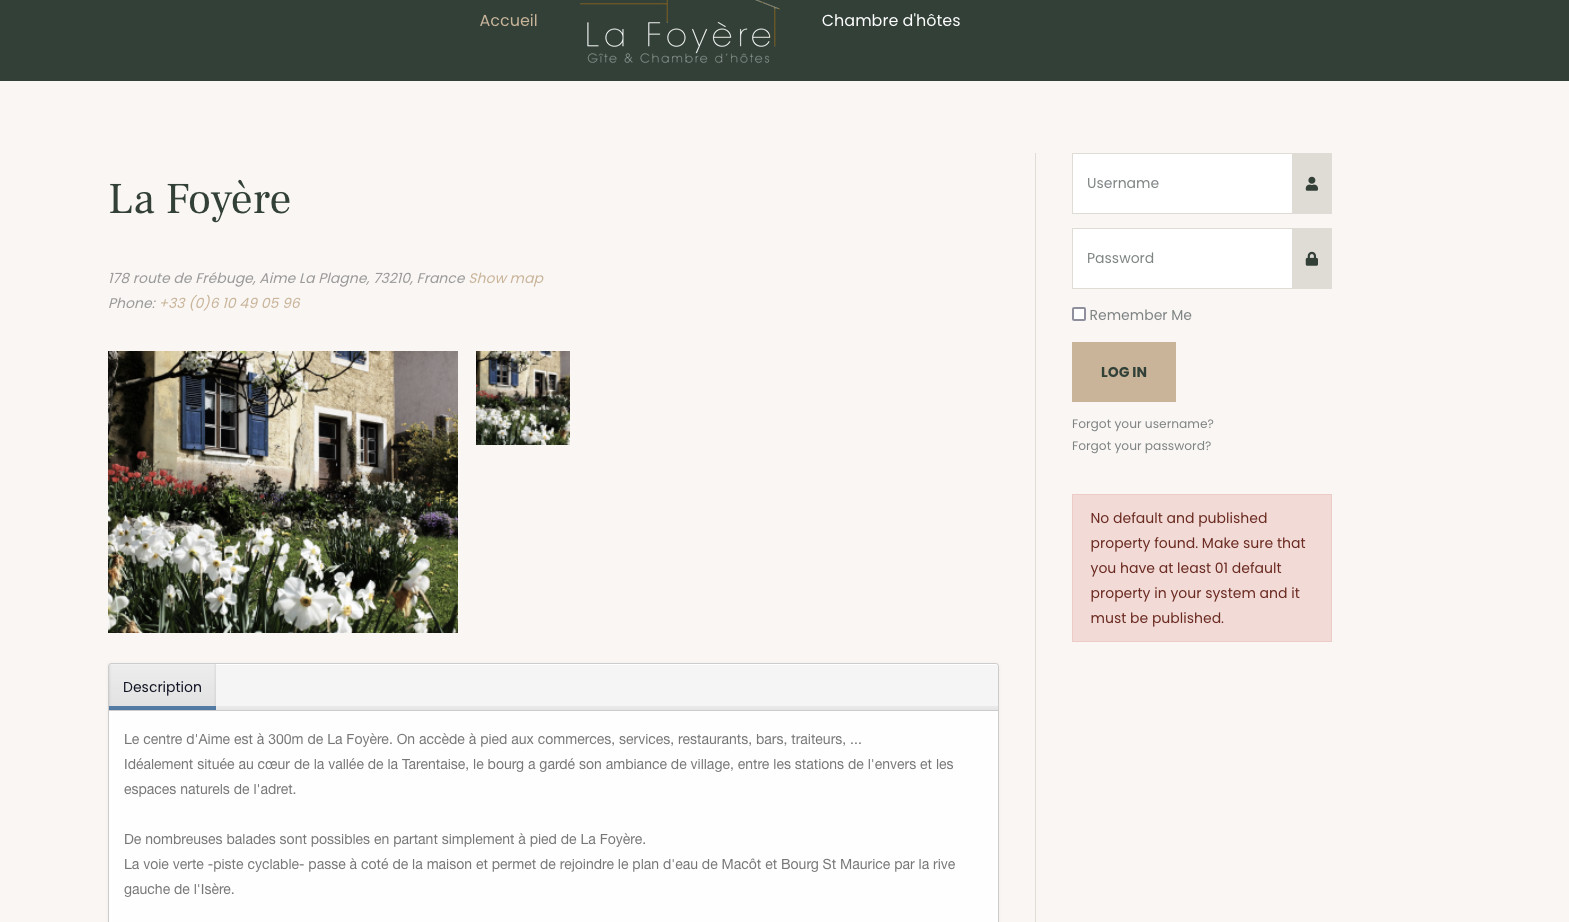The width and height of the screenshot is (1569, 922).
Task: Click the address text 178 route de Frébuge
Action: [287, 278]
